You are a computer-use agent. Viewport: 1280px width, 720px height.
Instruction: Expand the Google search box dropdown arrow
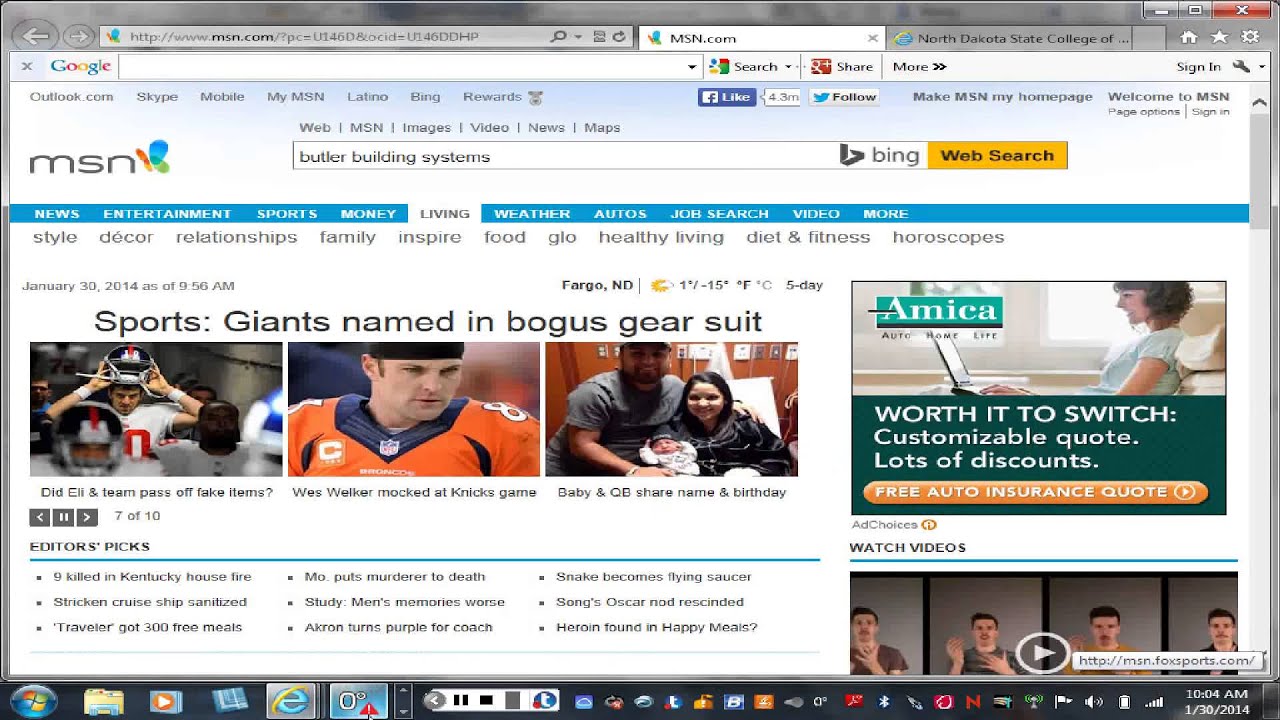692,67
